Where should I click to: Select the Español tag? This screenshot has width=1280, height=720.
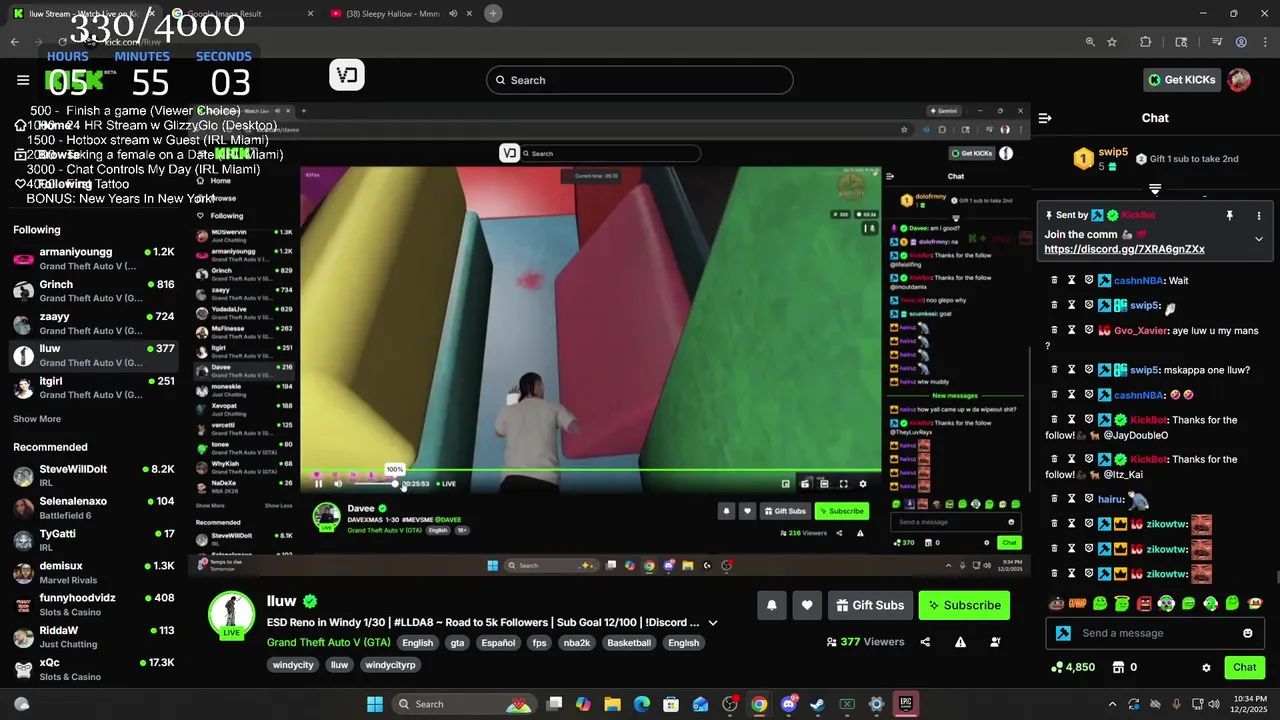tap(498, 643)
